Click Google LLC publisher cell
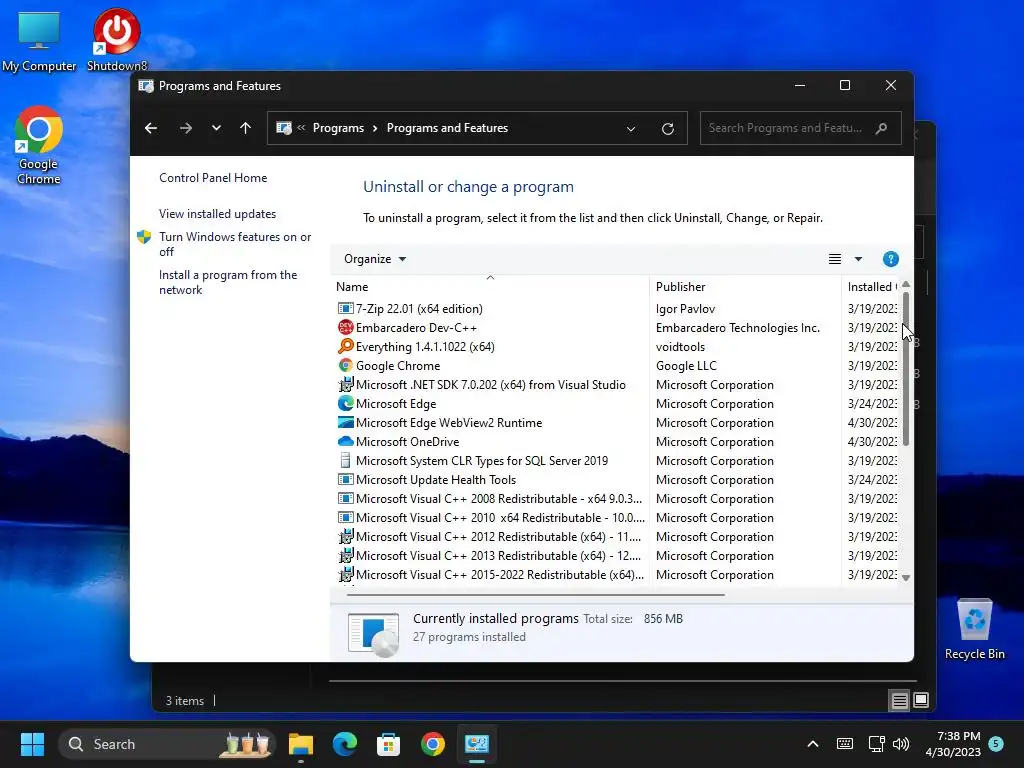This screenshot has width=1024, height=768. coord(686,365)
